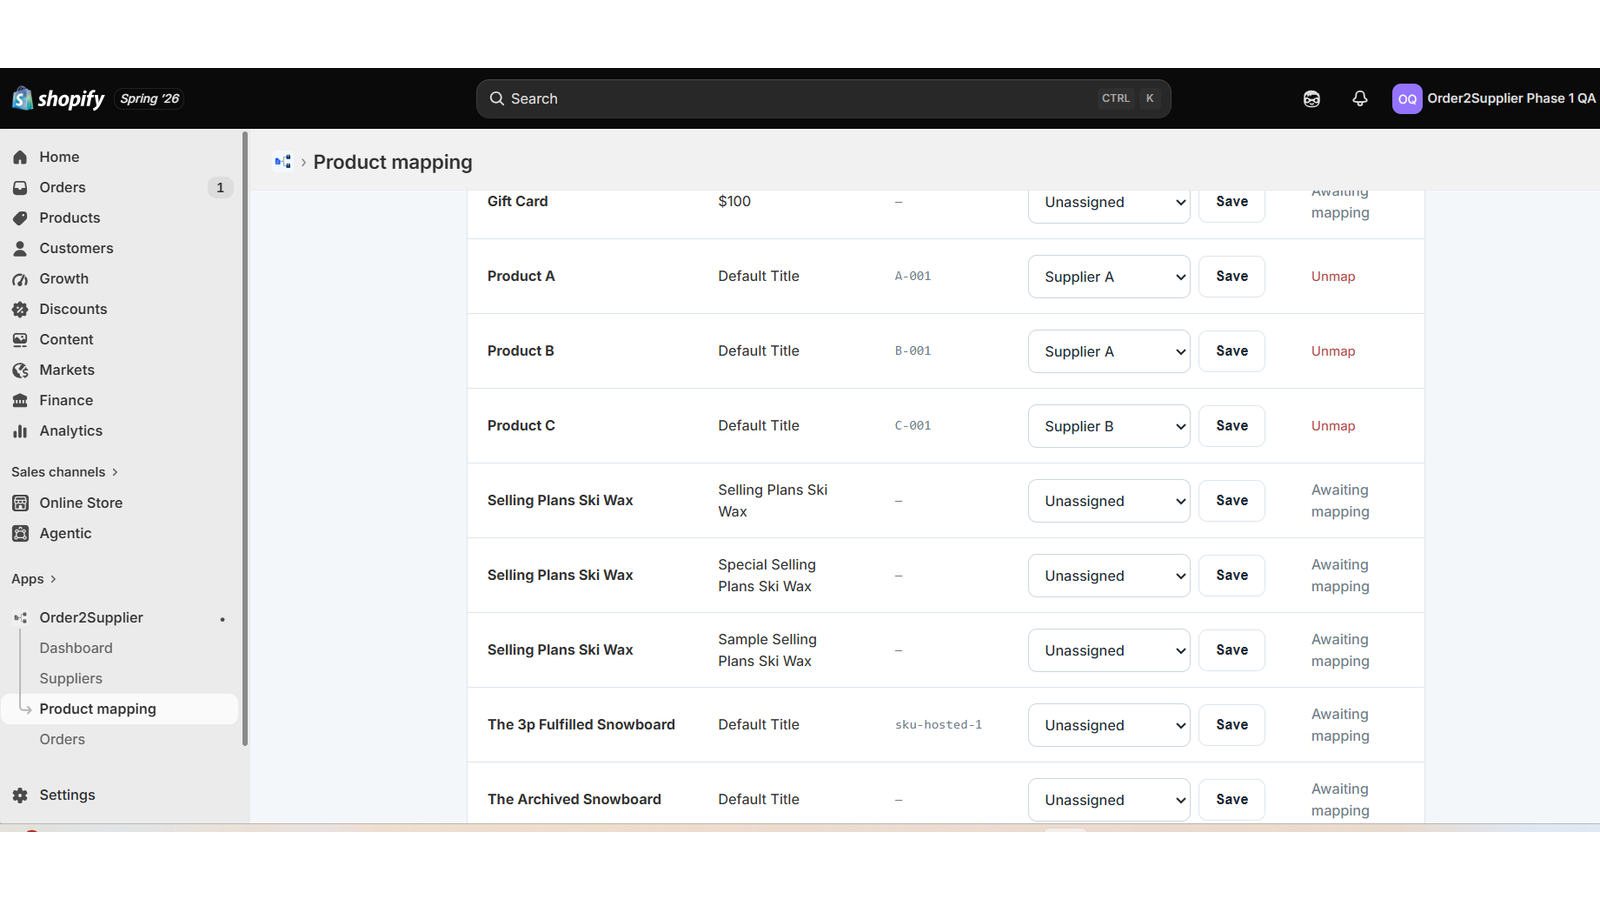Click the Order2Supplier pin dot

coord(222,619)
